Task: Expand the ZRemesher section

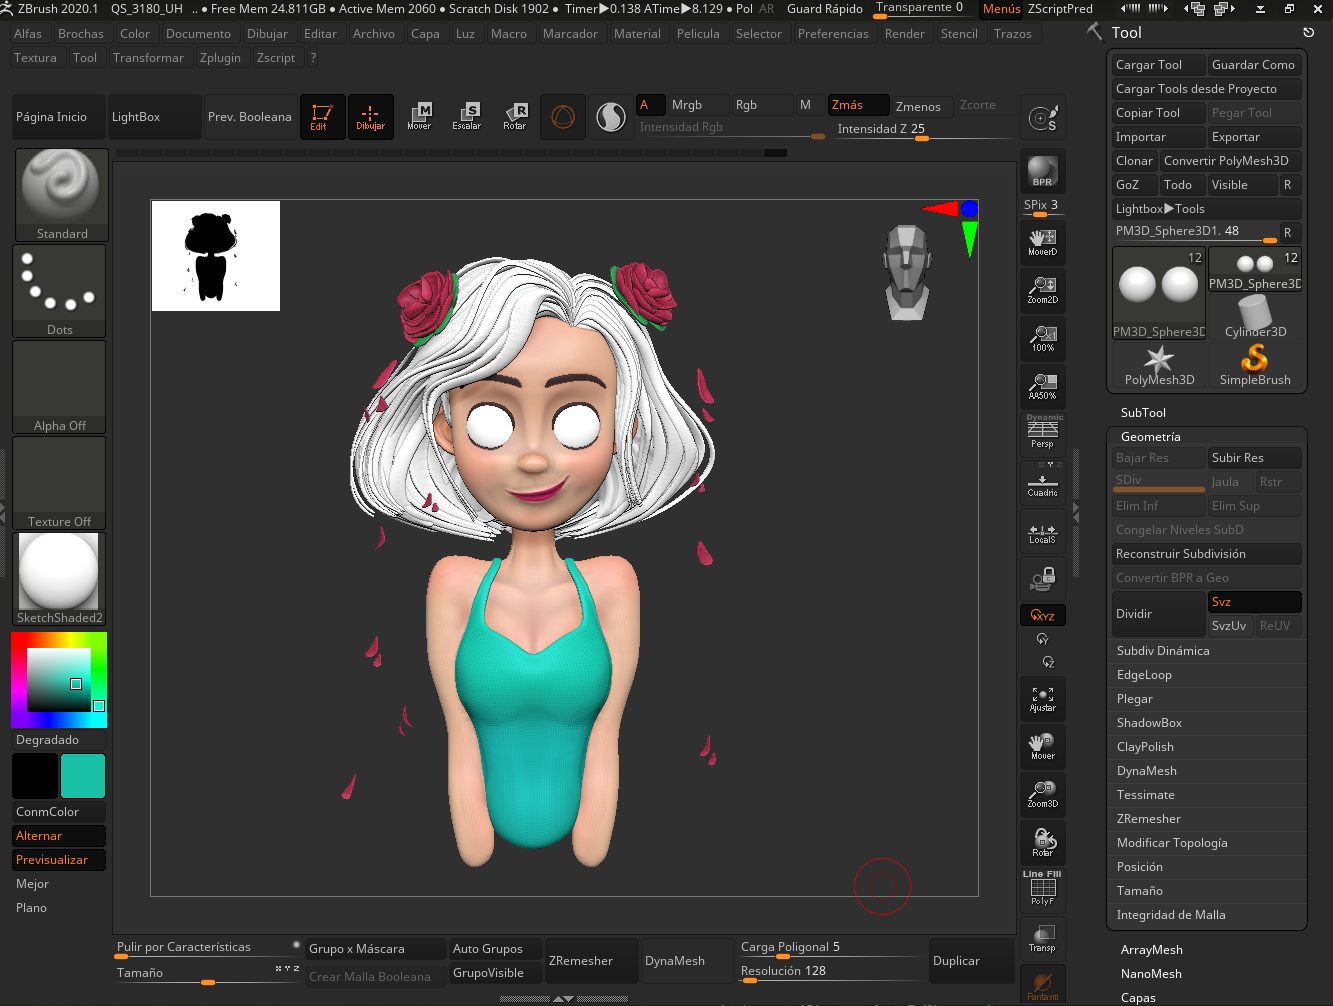Action: click(1149, 819)
